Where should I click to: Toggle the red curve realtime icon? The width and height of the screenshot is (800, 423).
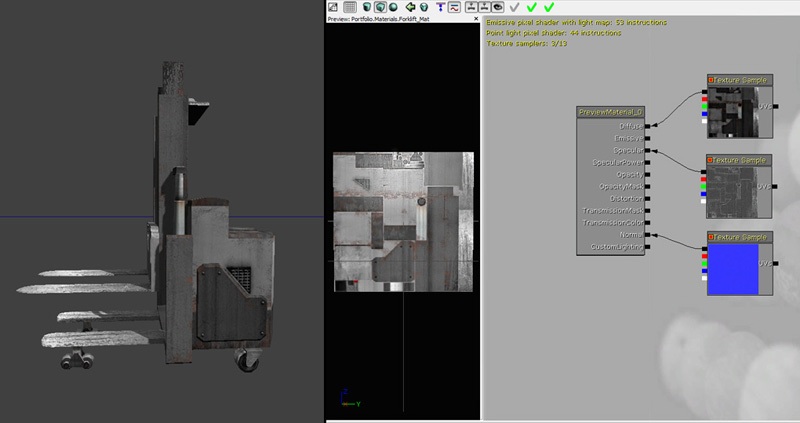(x=453, y=7)
